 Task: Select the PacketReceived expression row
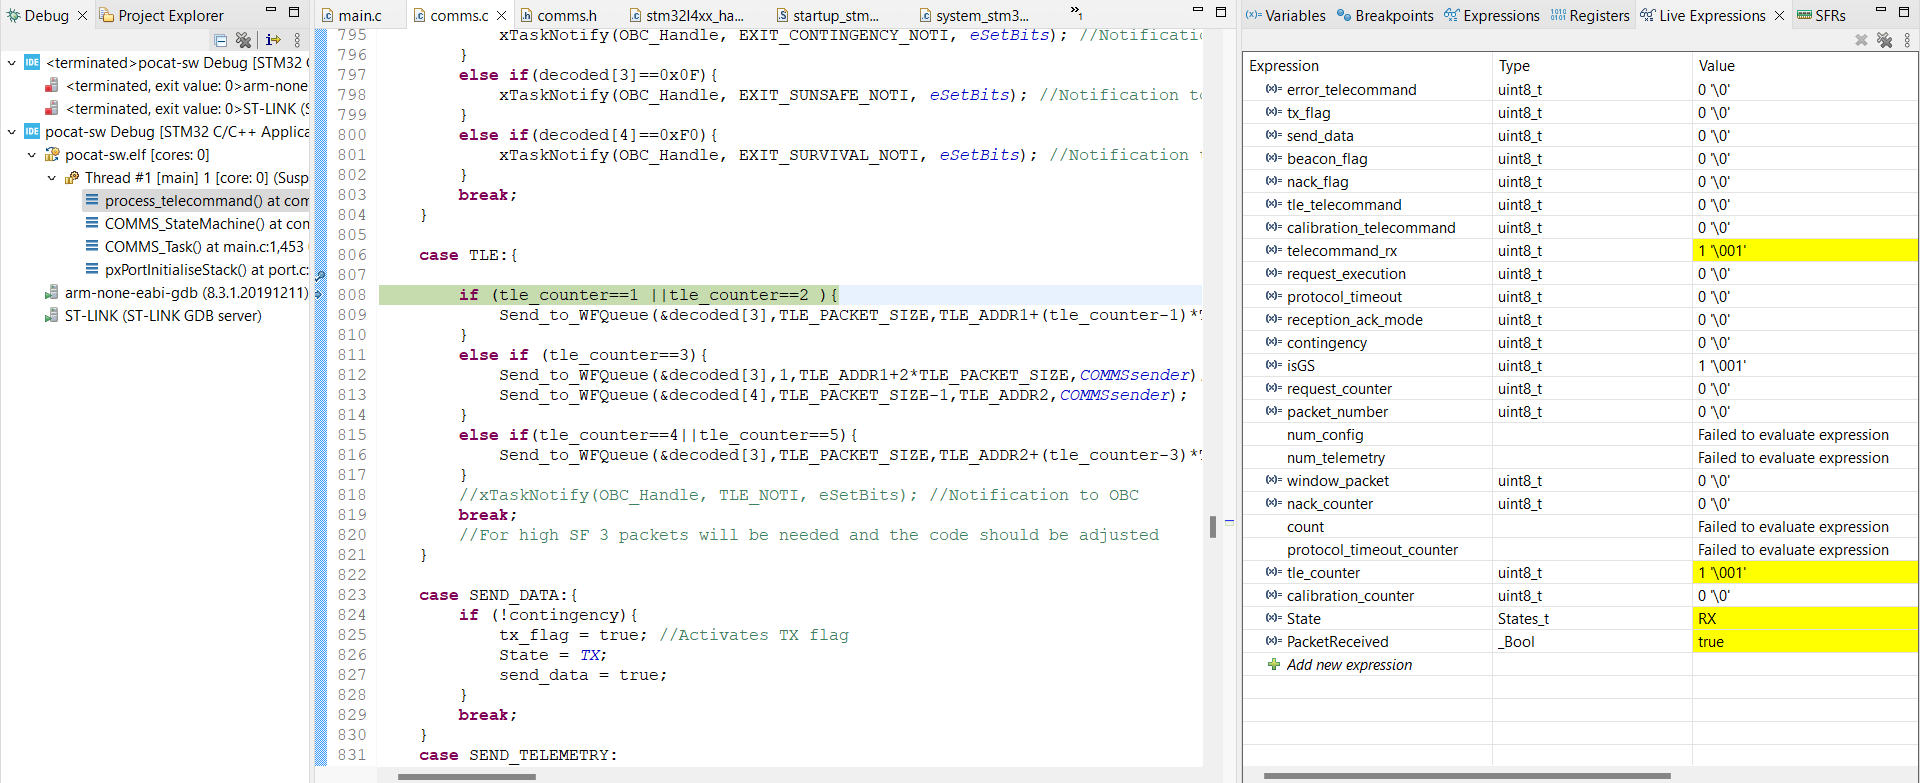[x=1580, y=641]
